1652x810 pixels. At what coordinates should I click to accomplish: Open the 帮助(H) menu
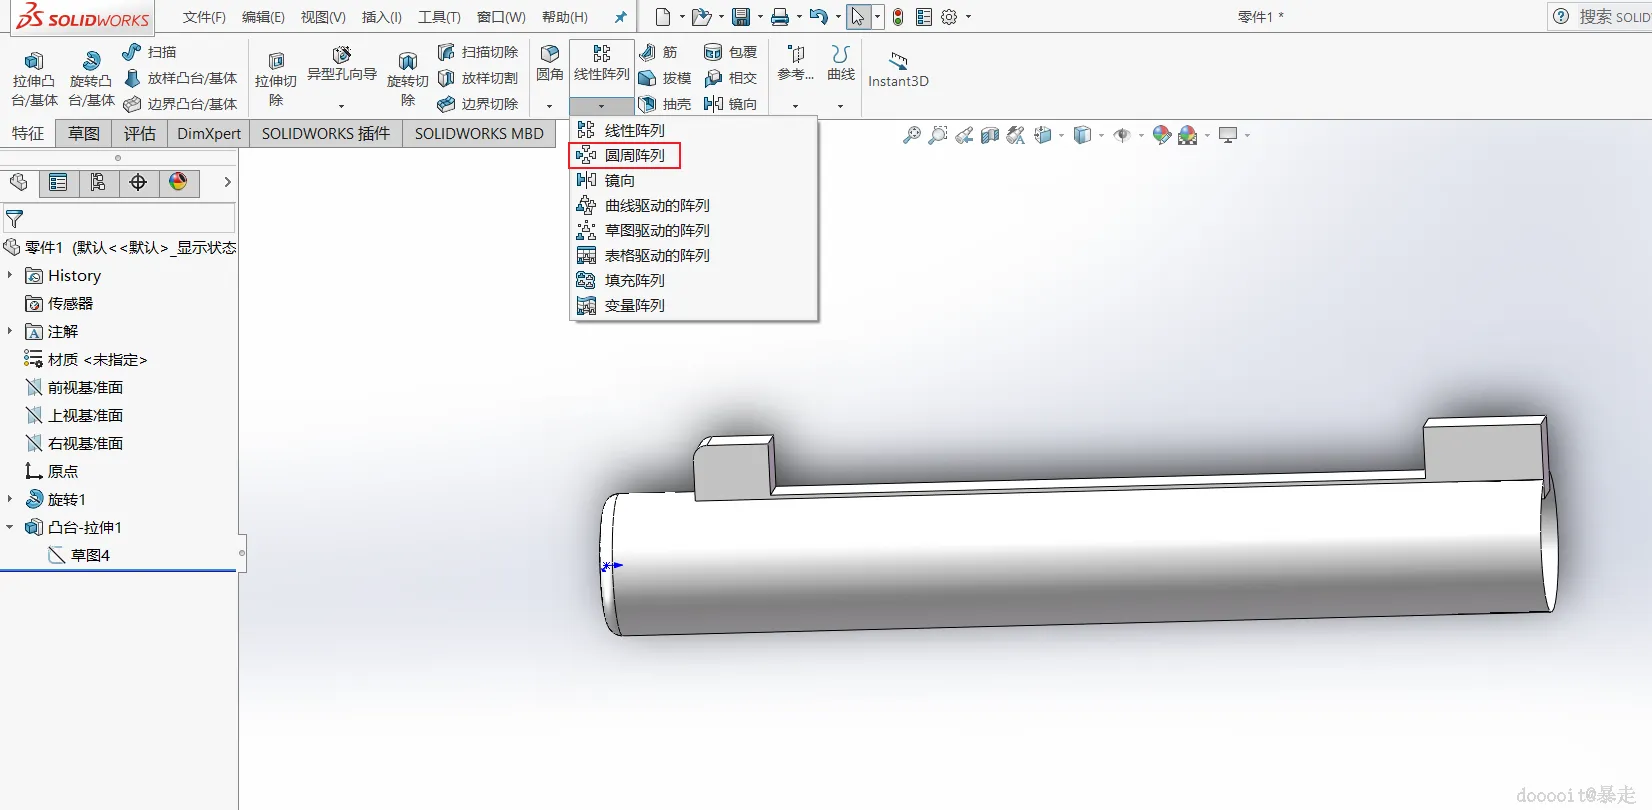click(x=565, y=17)
